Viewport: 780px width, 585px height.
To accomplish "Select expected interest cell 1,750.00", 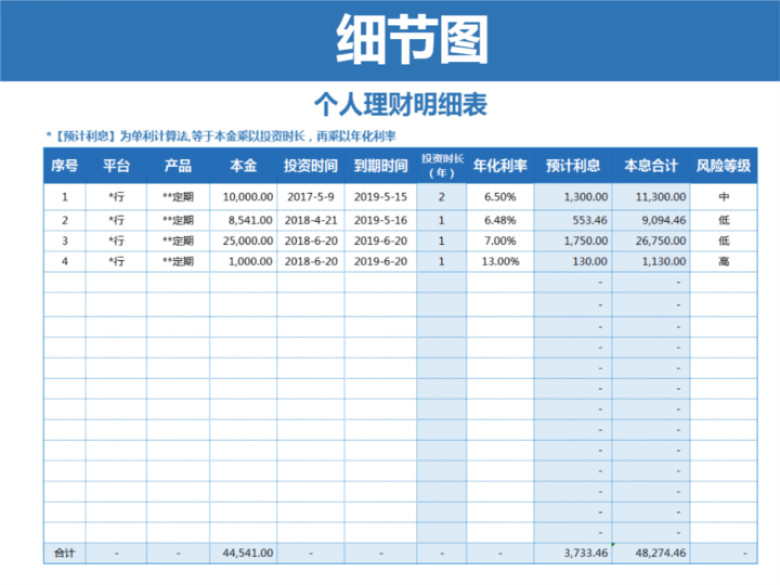I will [x=573, y=241].
